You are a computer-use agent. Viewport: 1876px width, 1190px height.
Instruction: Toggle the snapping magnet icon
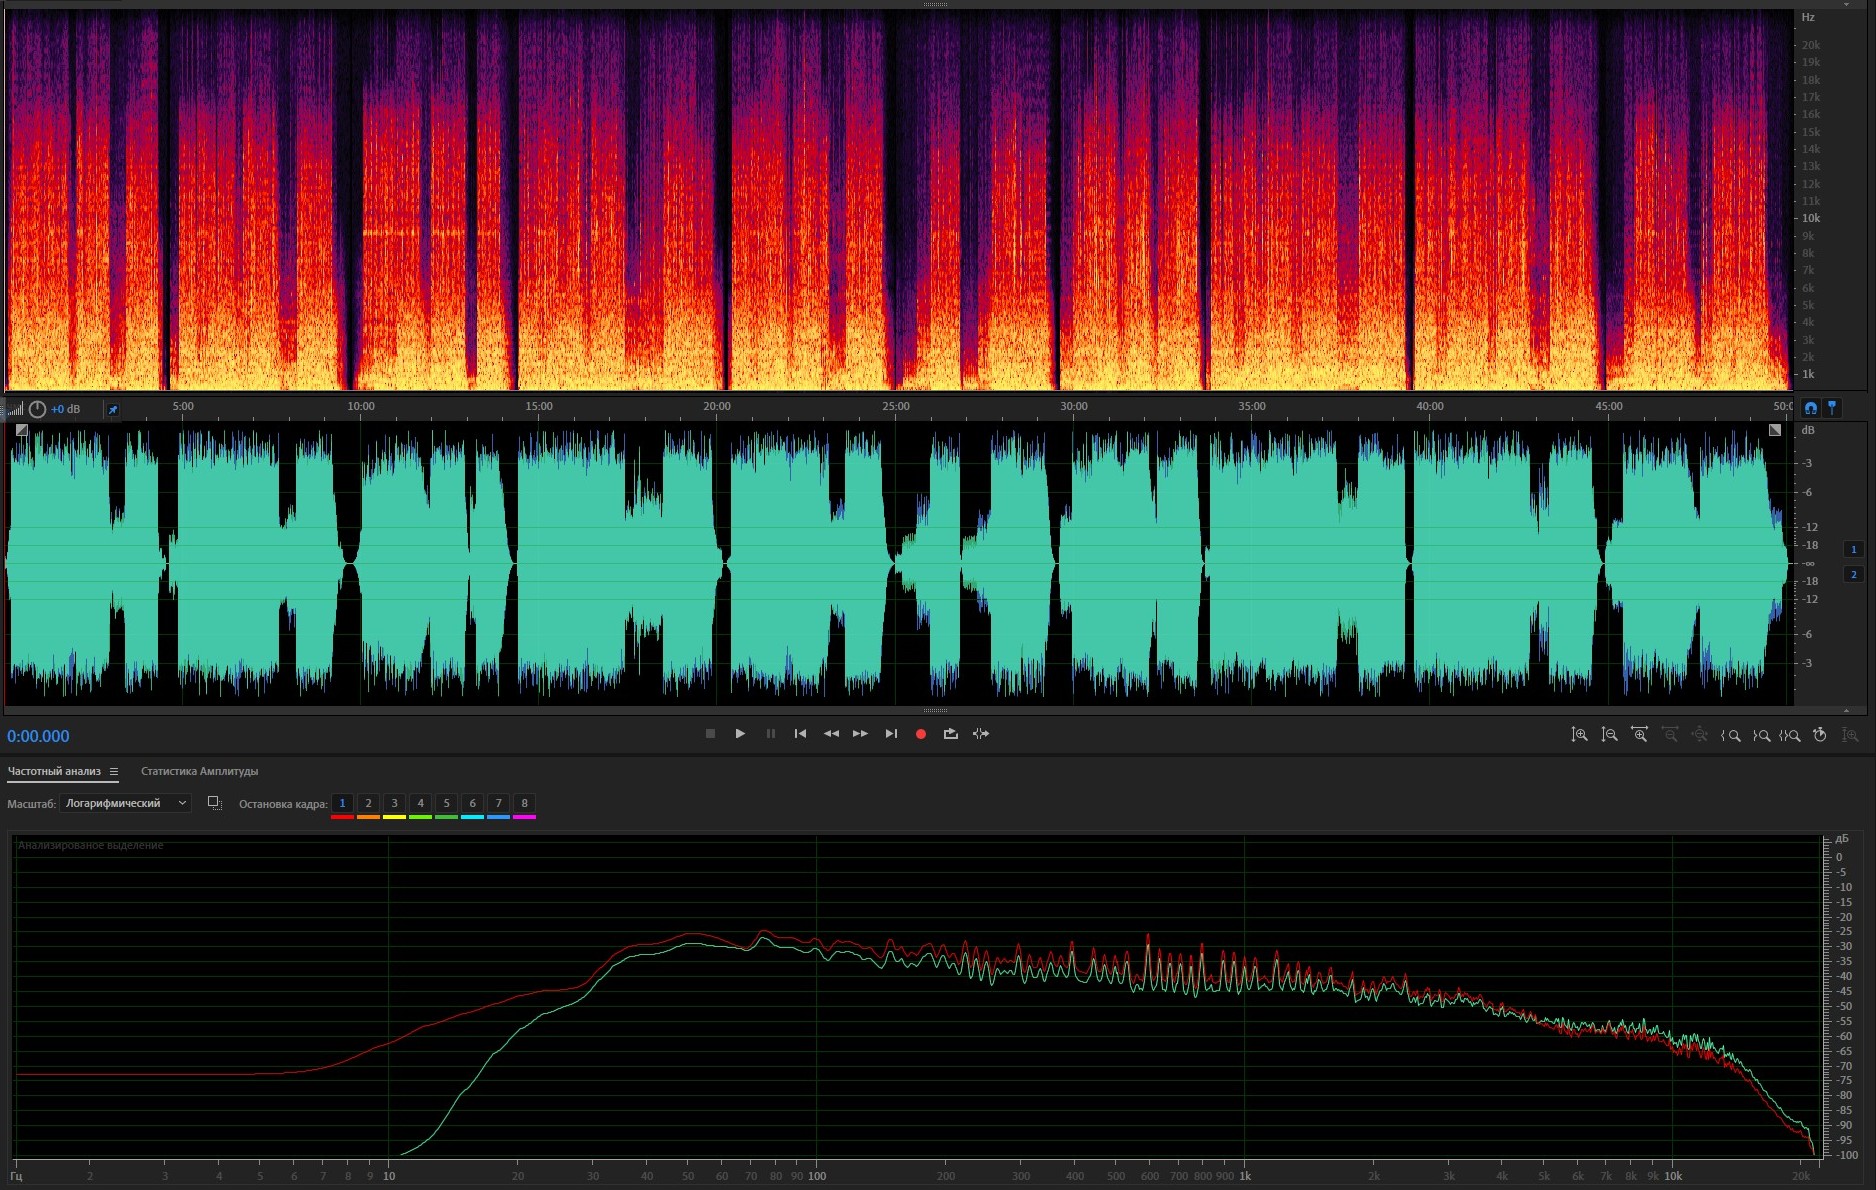1810,408
